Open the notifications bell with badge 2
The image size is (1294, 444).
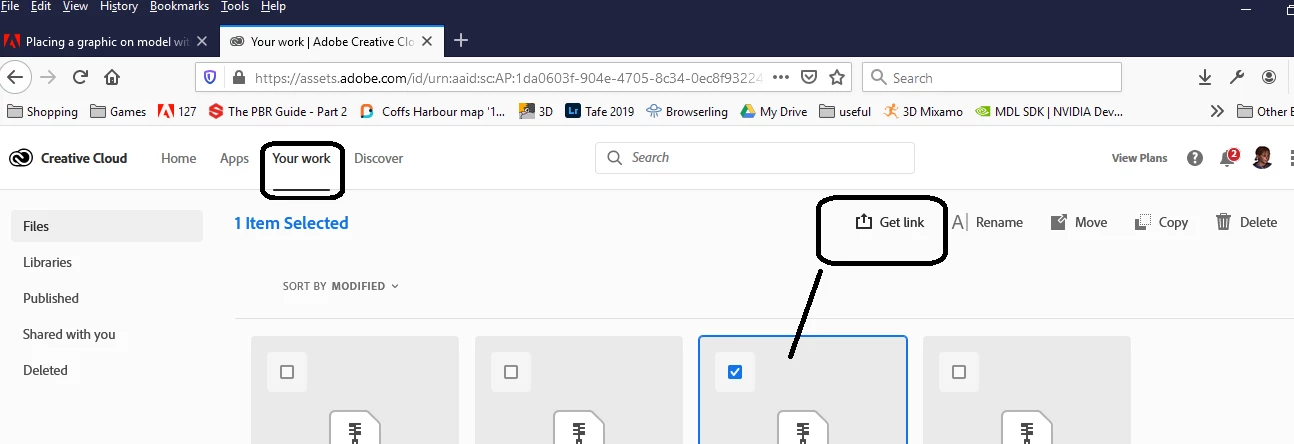pyautogui.click(x=1229, y=157)
